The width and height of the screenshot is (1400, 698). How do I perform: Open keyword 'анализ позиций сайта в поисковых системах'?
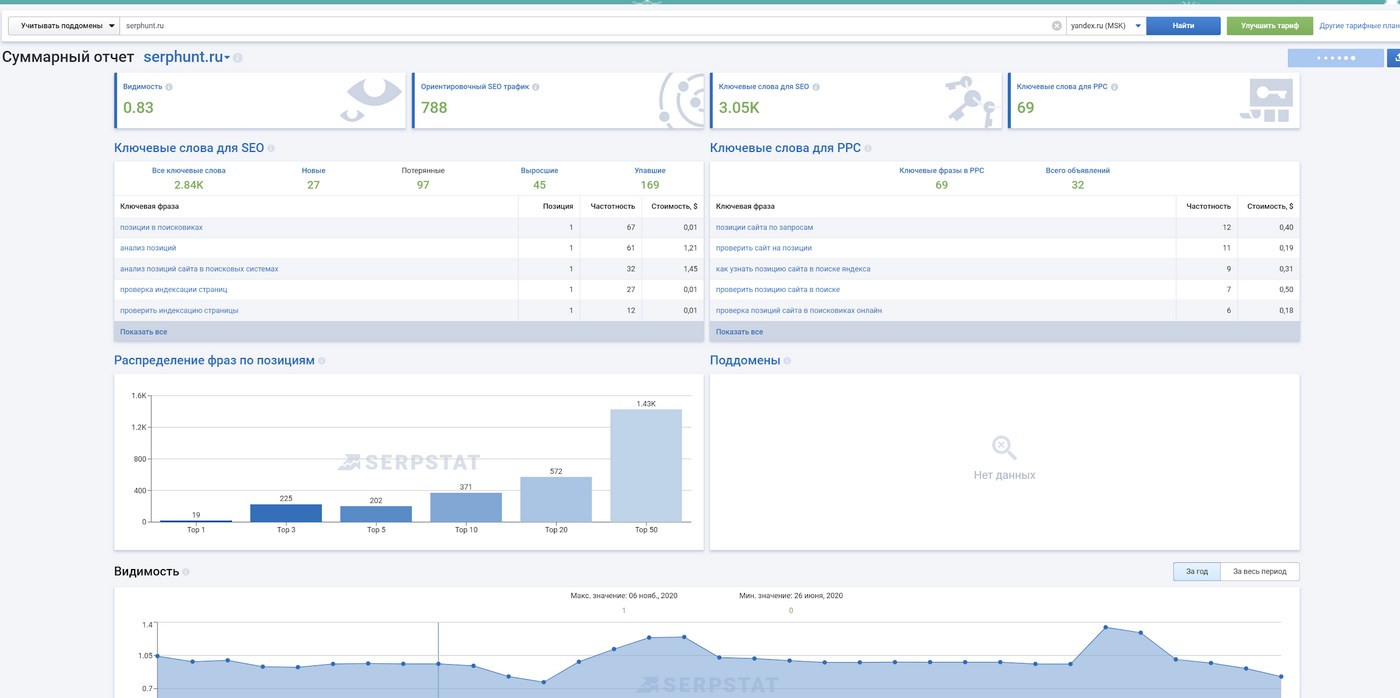point(199,269)
